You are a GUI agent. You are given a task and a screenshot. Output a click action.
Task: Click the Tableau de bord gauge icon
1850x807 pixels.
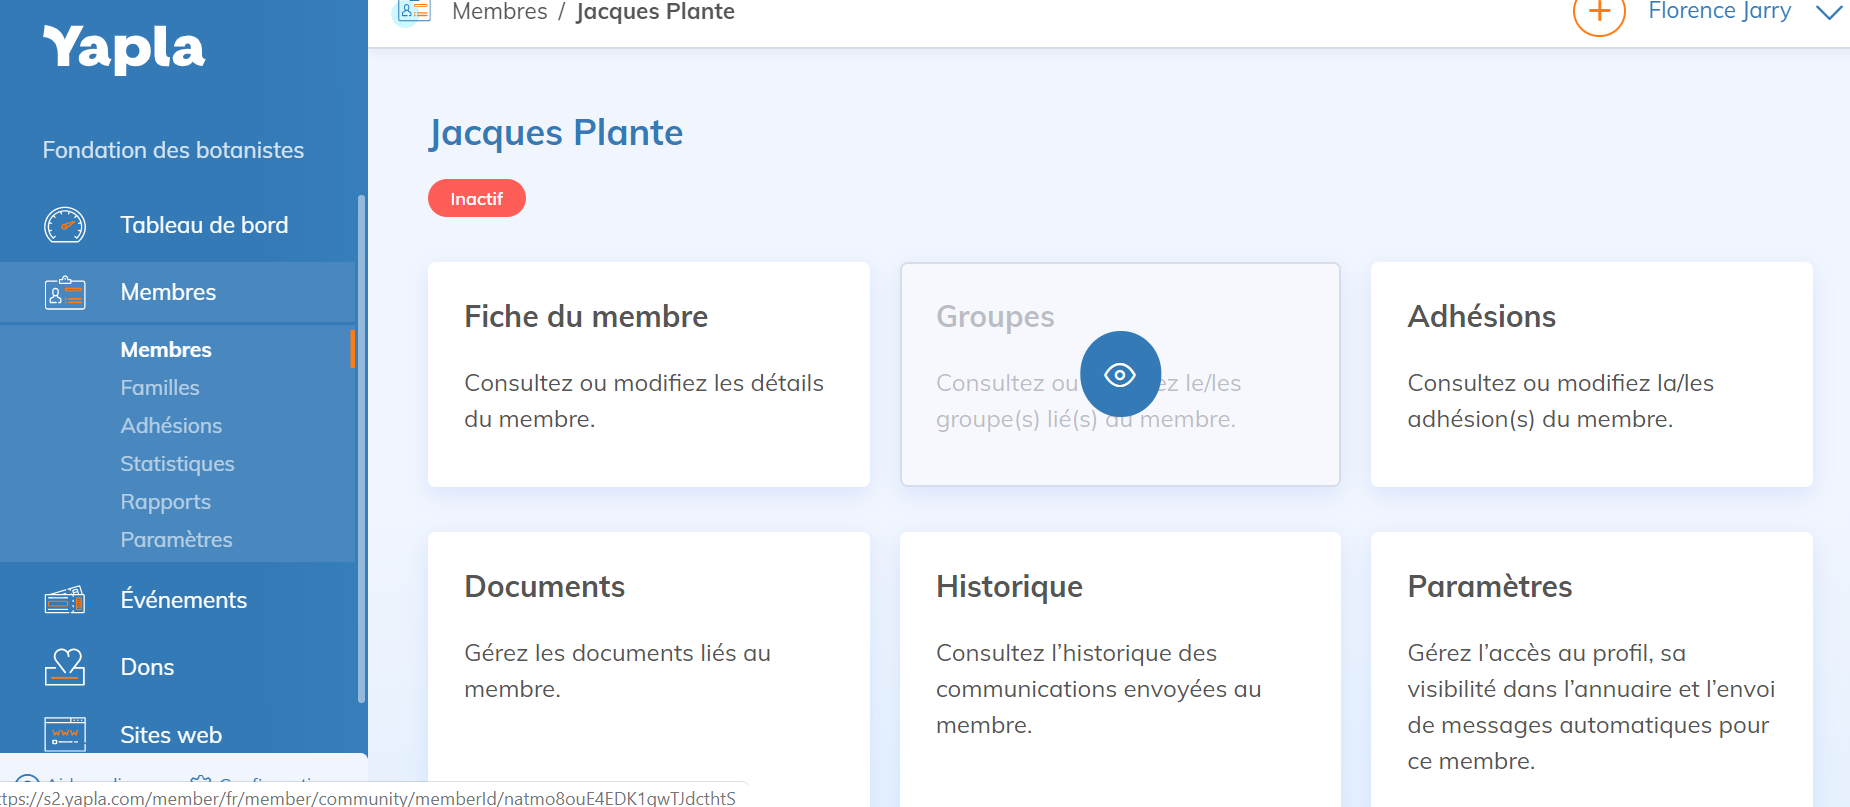pyautogui.click(x=65, y=225)
